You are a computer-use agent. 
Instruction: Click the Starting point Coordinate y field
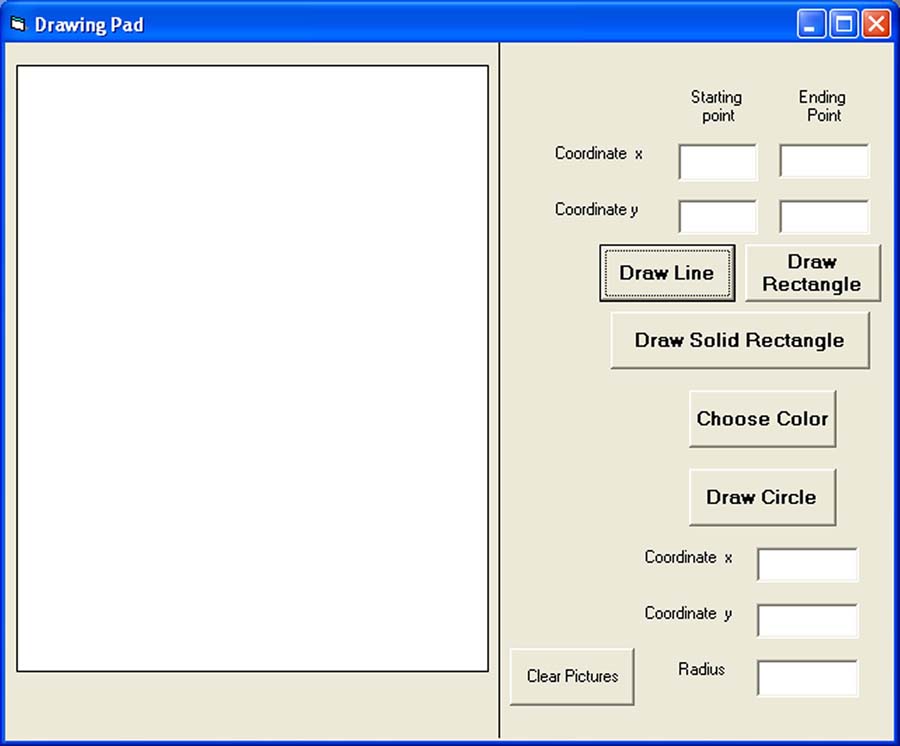[716, 217]
